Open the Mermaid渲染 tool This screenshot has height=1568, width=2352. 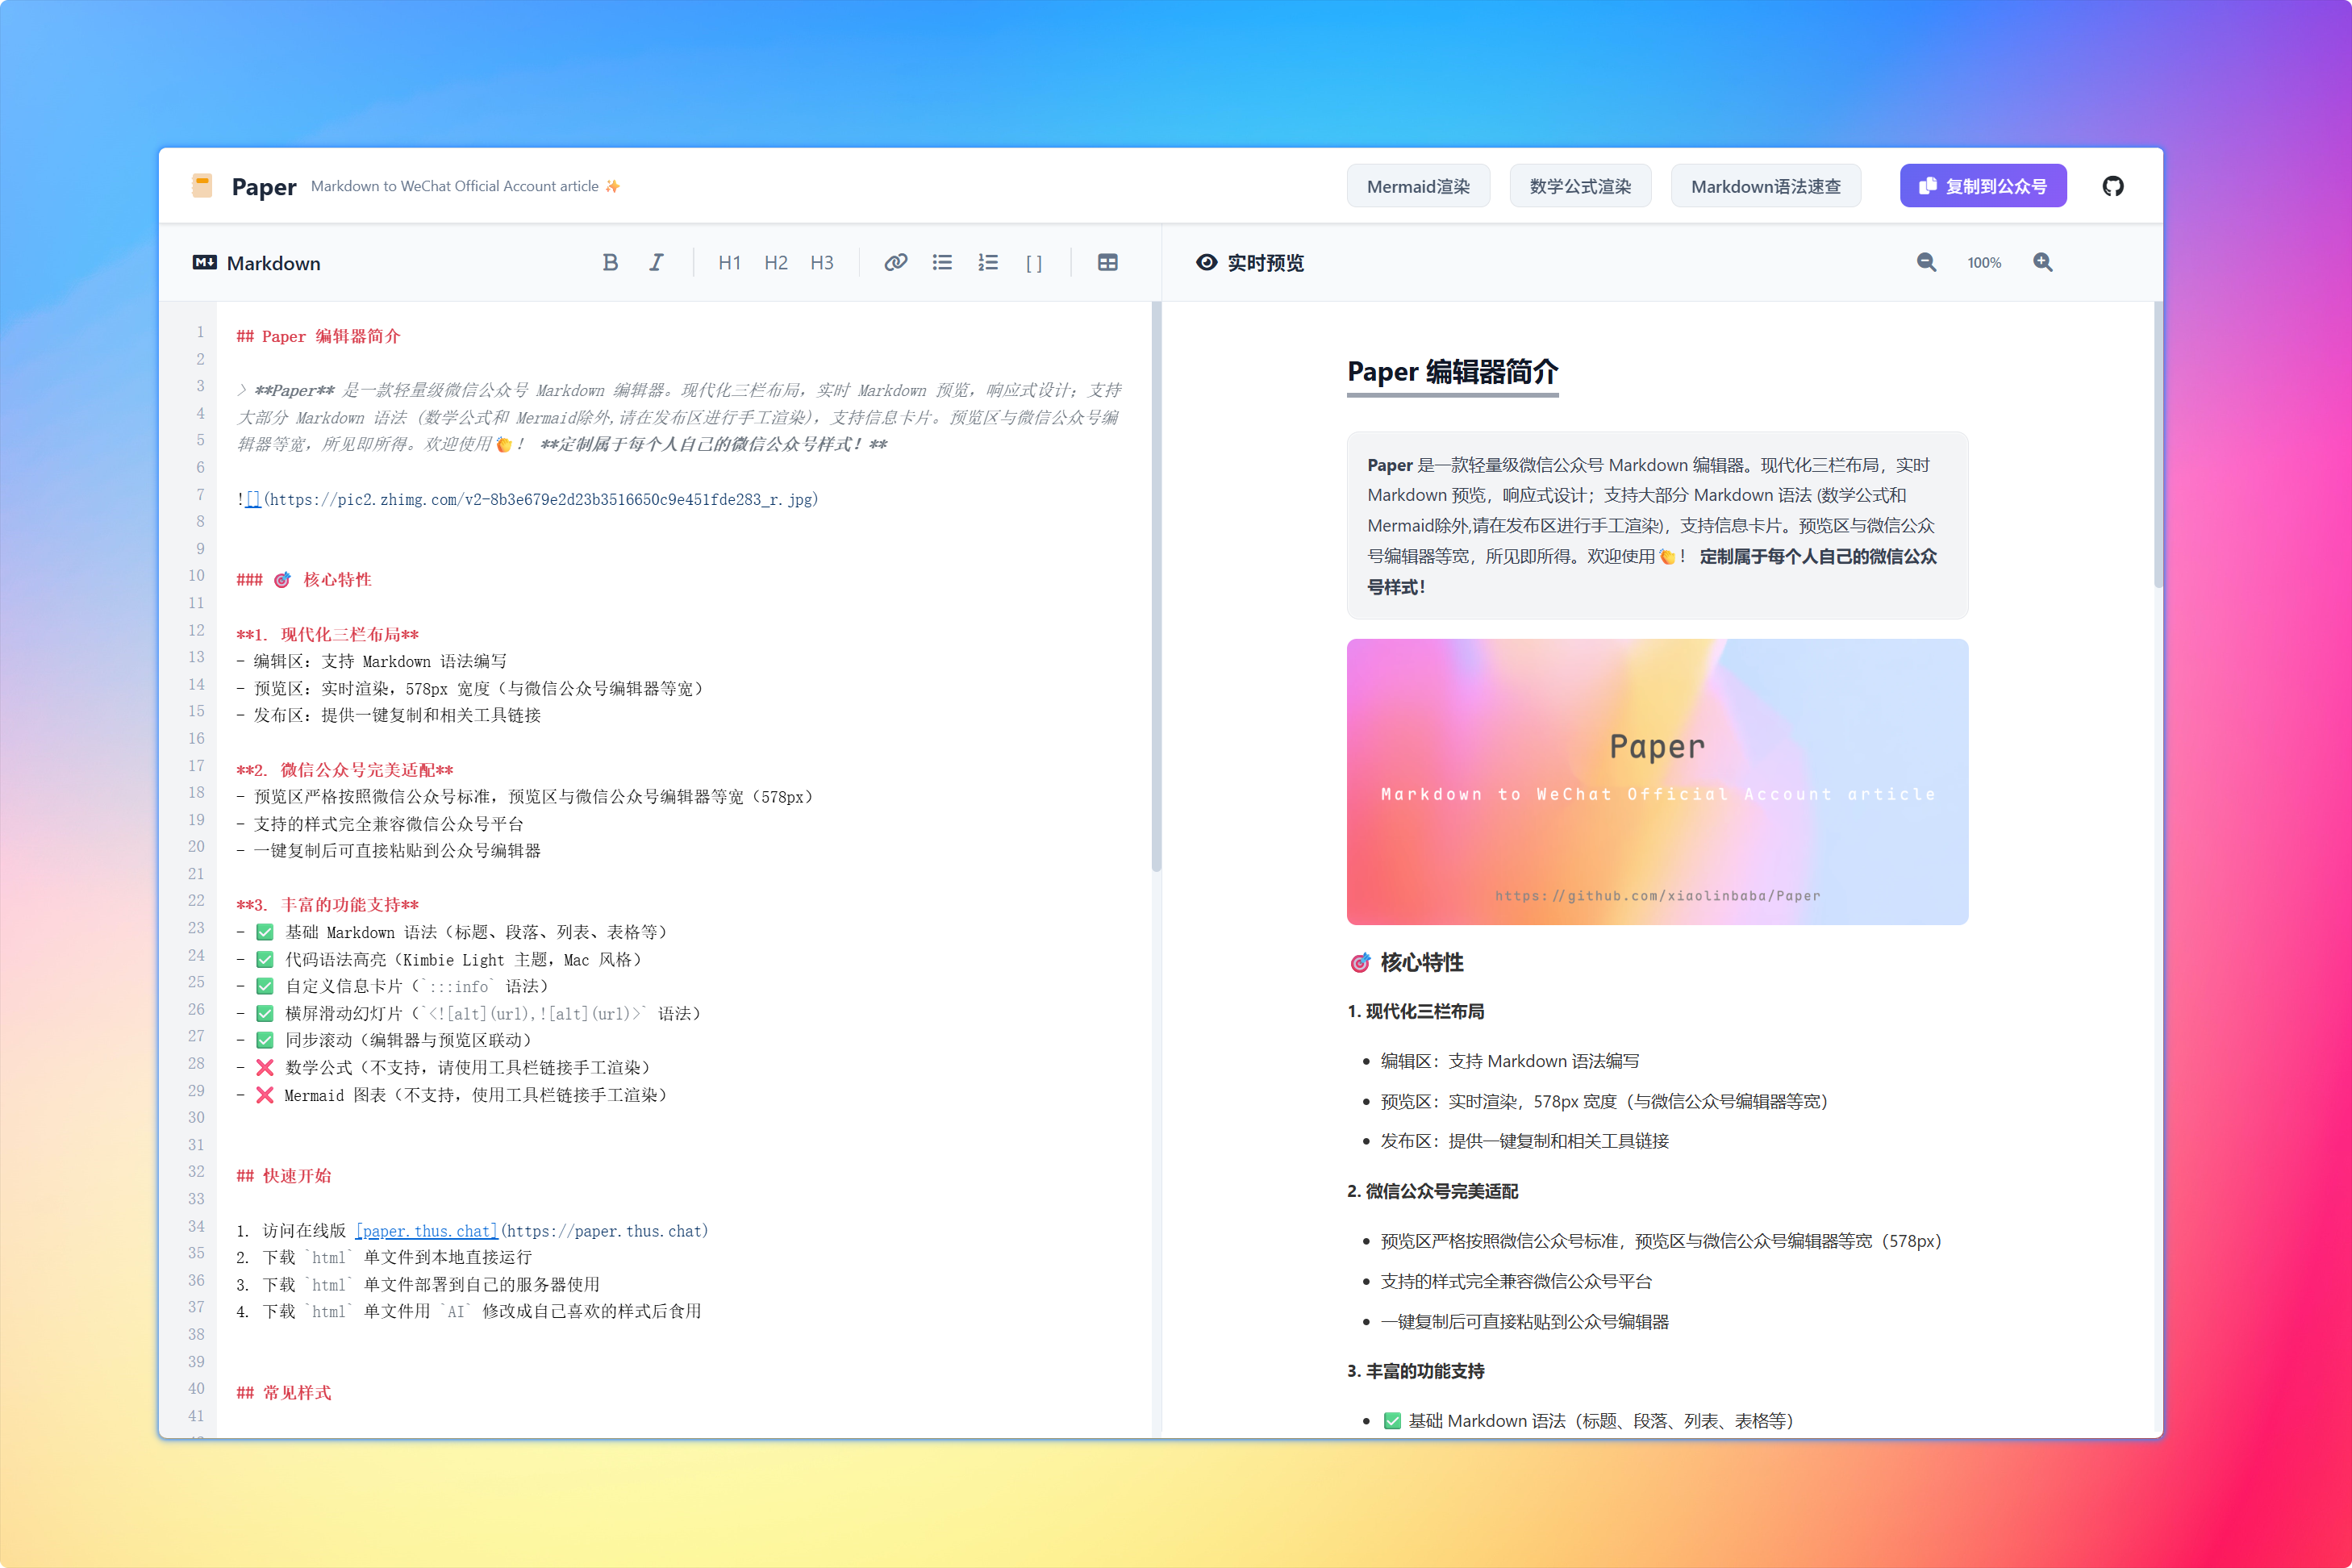tap(1417, 186)
